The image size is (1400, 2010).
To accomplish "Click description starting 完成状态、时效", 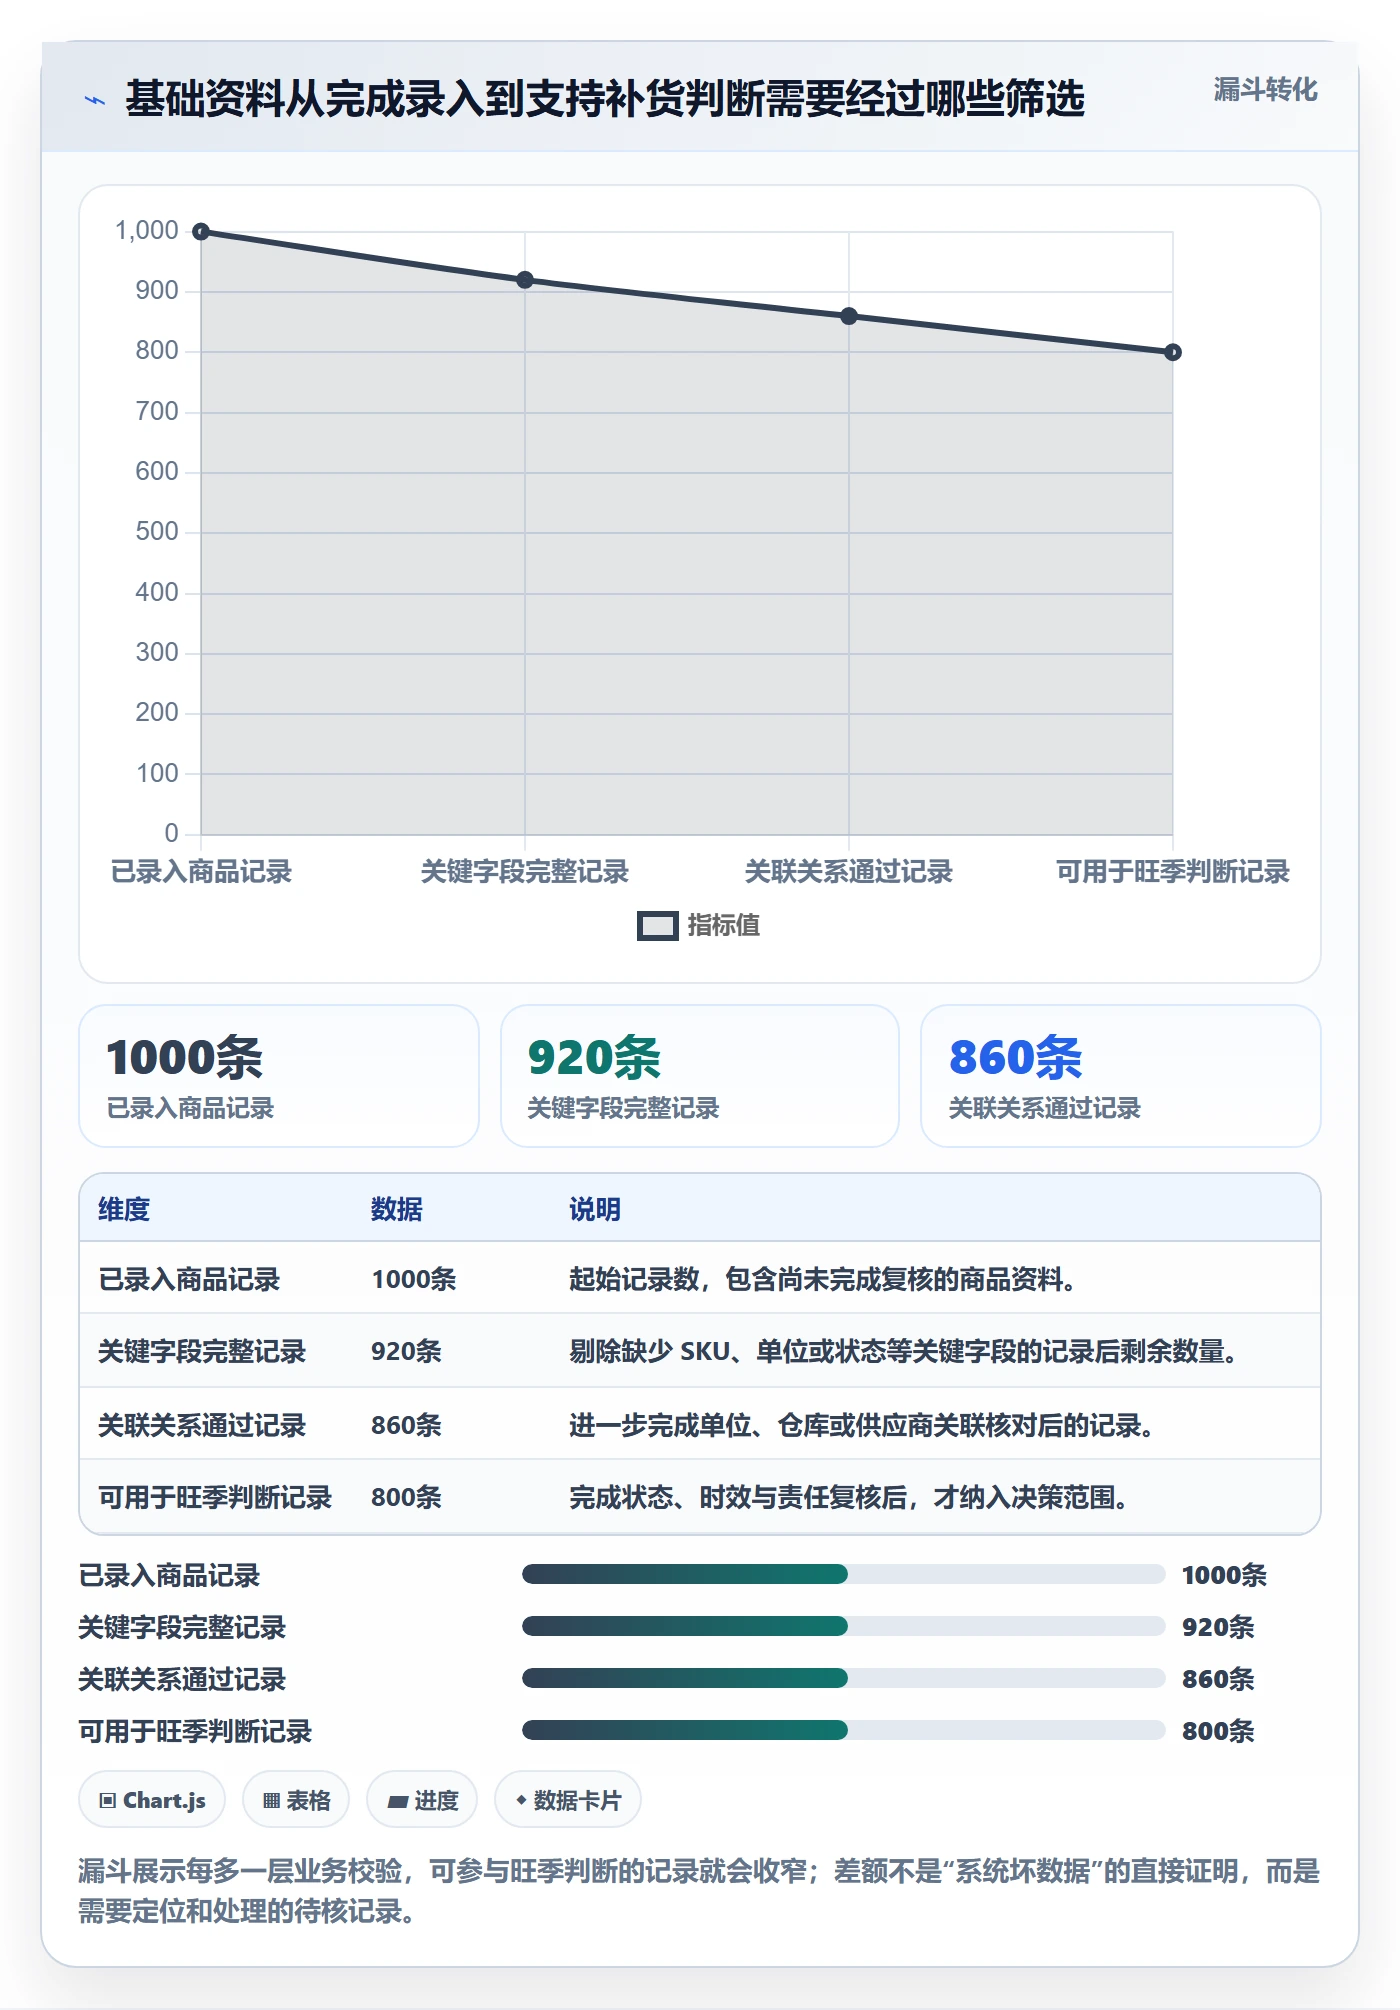I will click(850, 1497).
